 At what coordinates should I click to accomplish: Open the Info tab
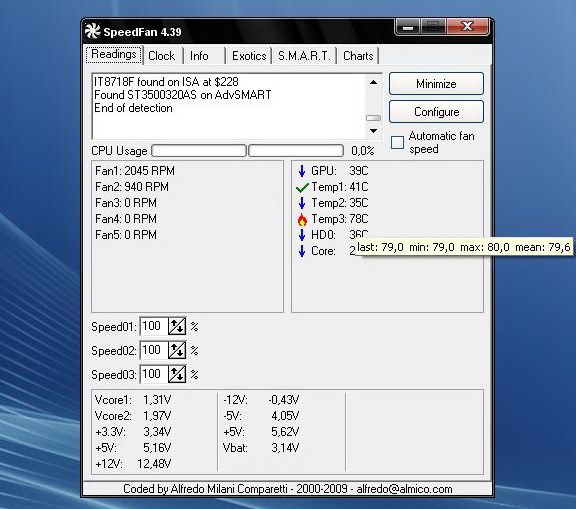(199, 56)
